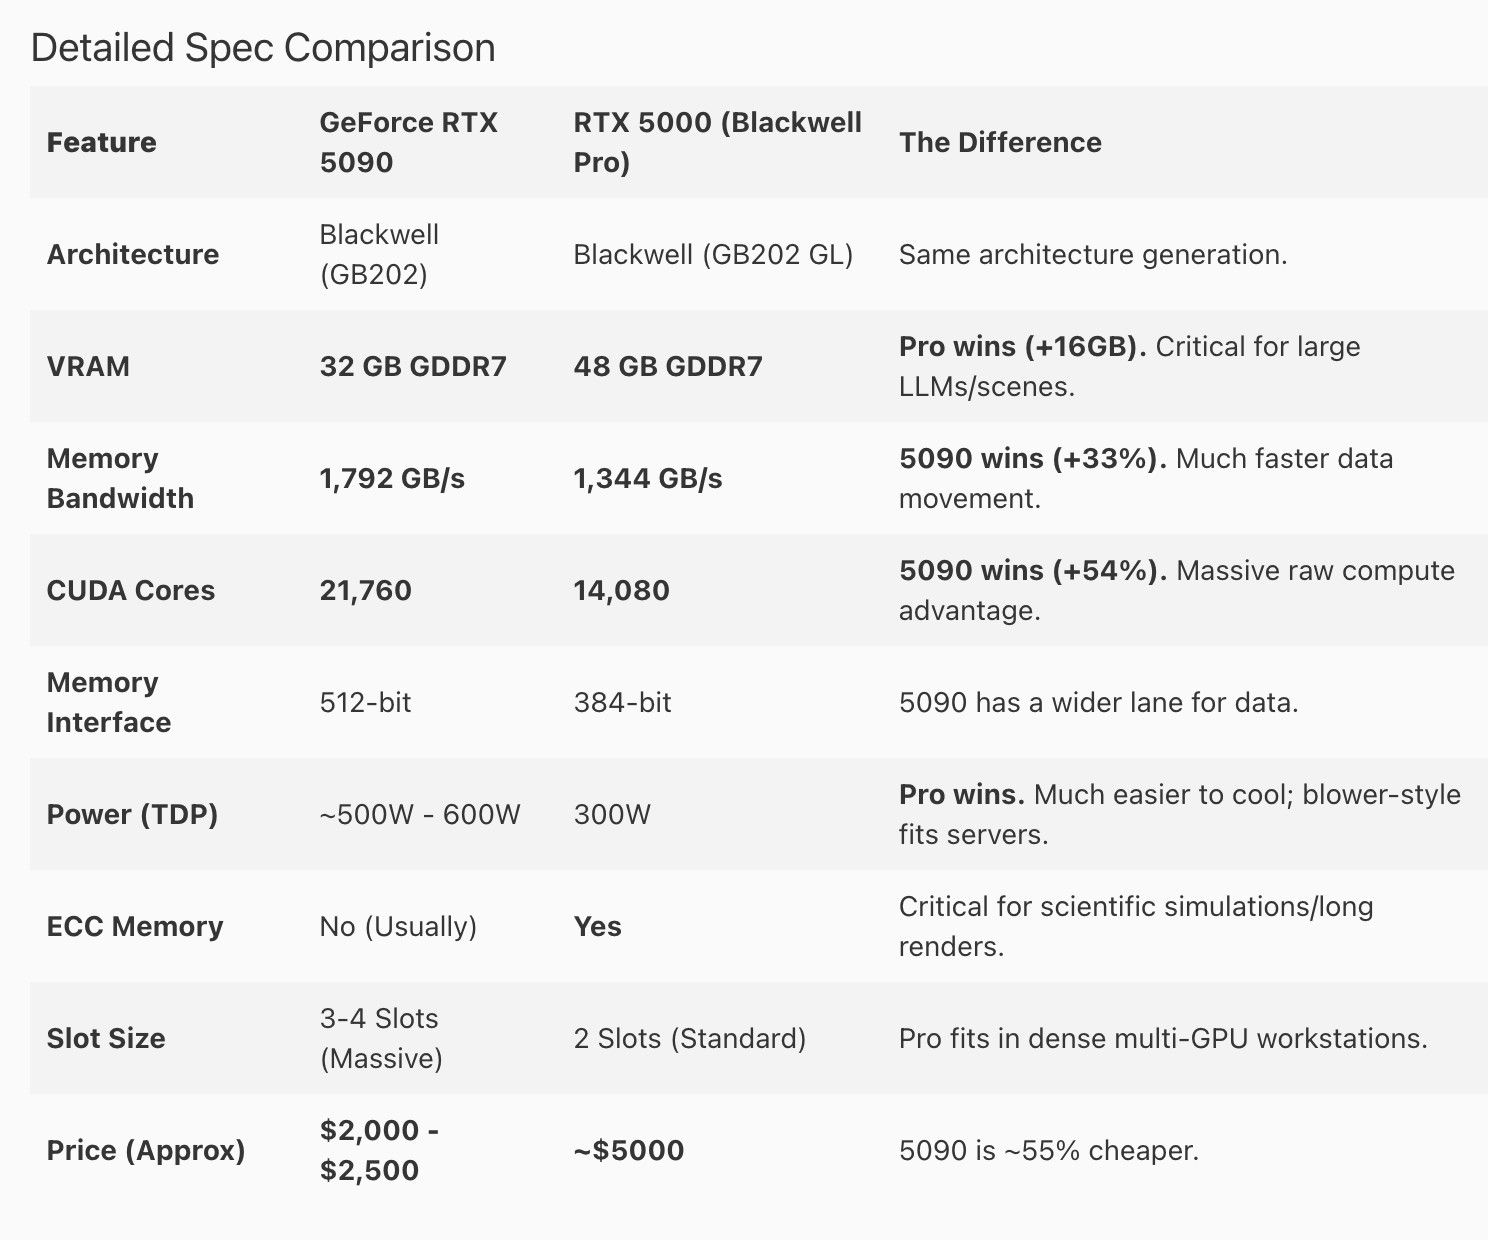
Task: Click the '2 Slots (Standard)' cell
Action: 690,1038
